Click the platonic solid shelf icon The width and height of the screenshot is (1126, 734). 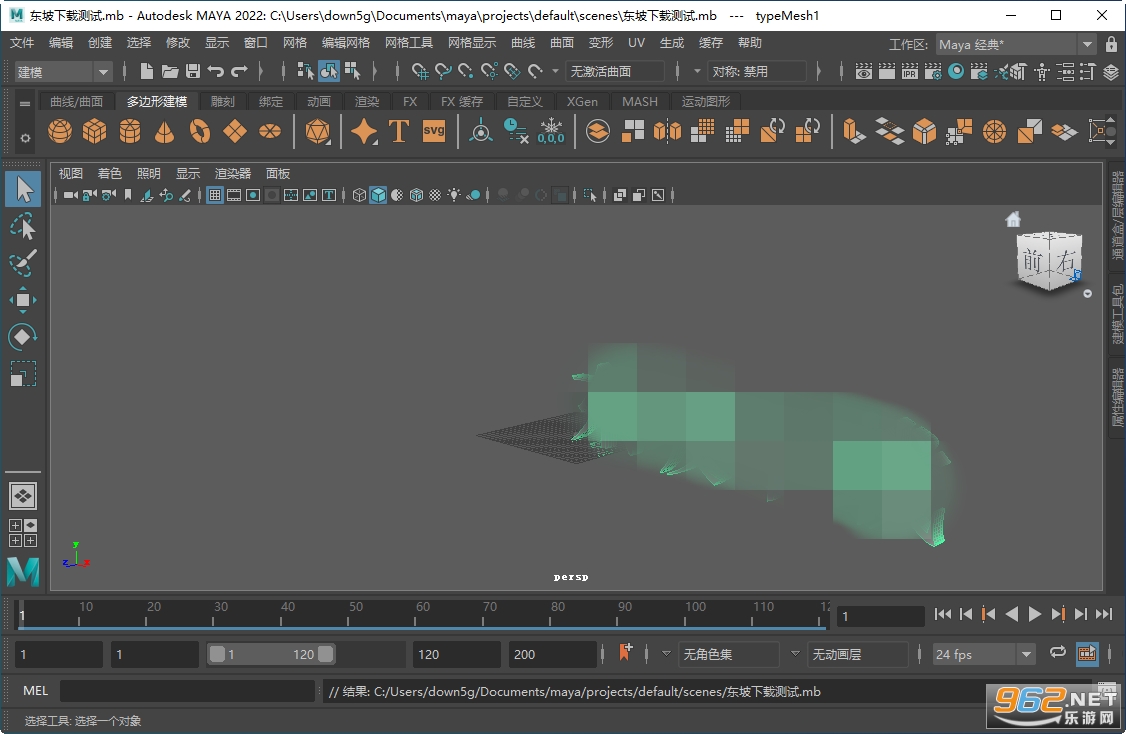coord(317,131)
